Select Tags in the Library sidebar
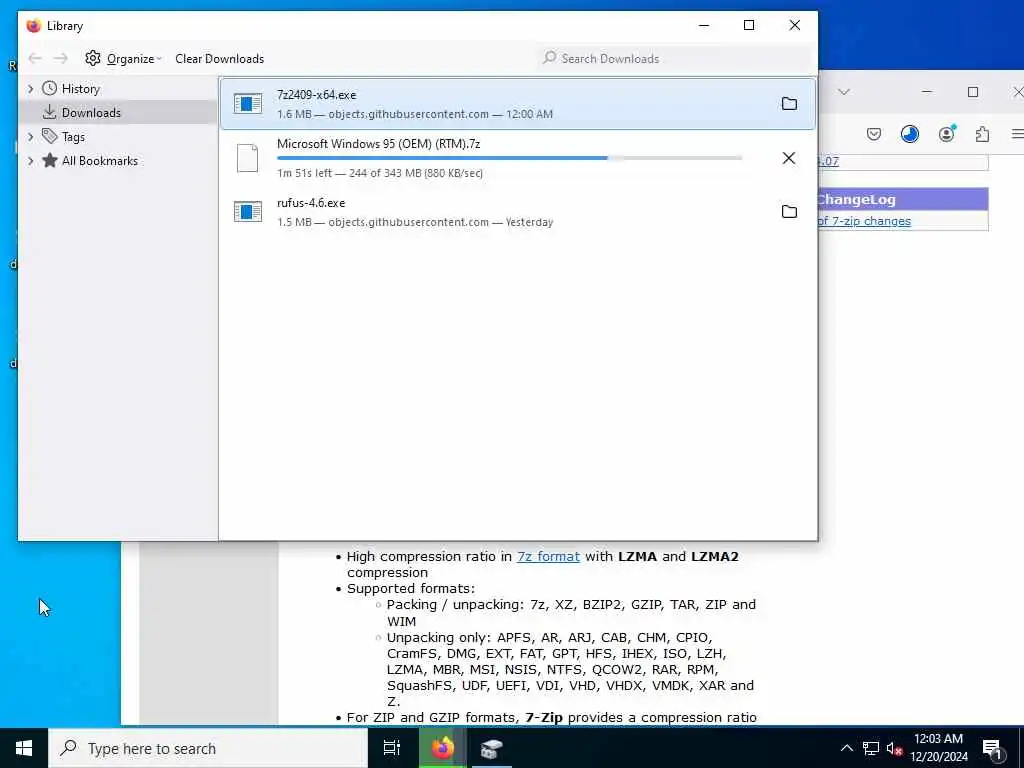The width and height of the screenshot is (1024, 768). pyautogui.click(x=118, y=136)
